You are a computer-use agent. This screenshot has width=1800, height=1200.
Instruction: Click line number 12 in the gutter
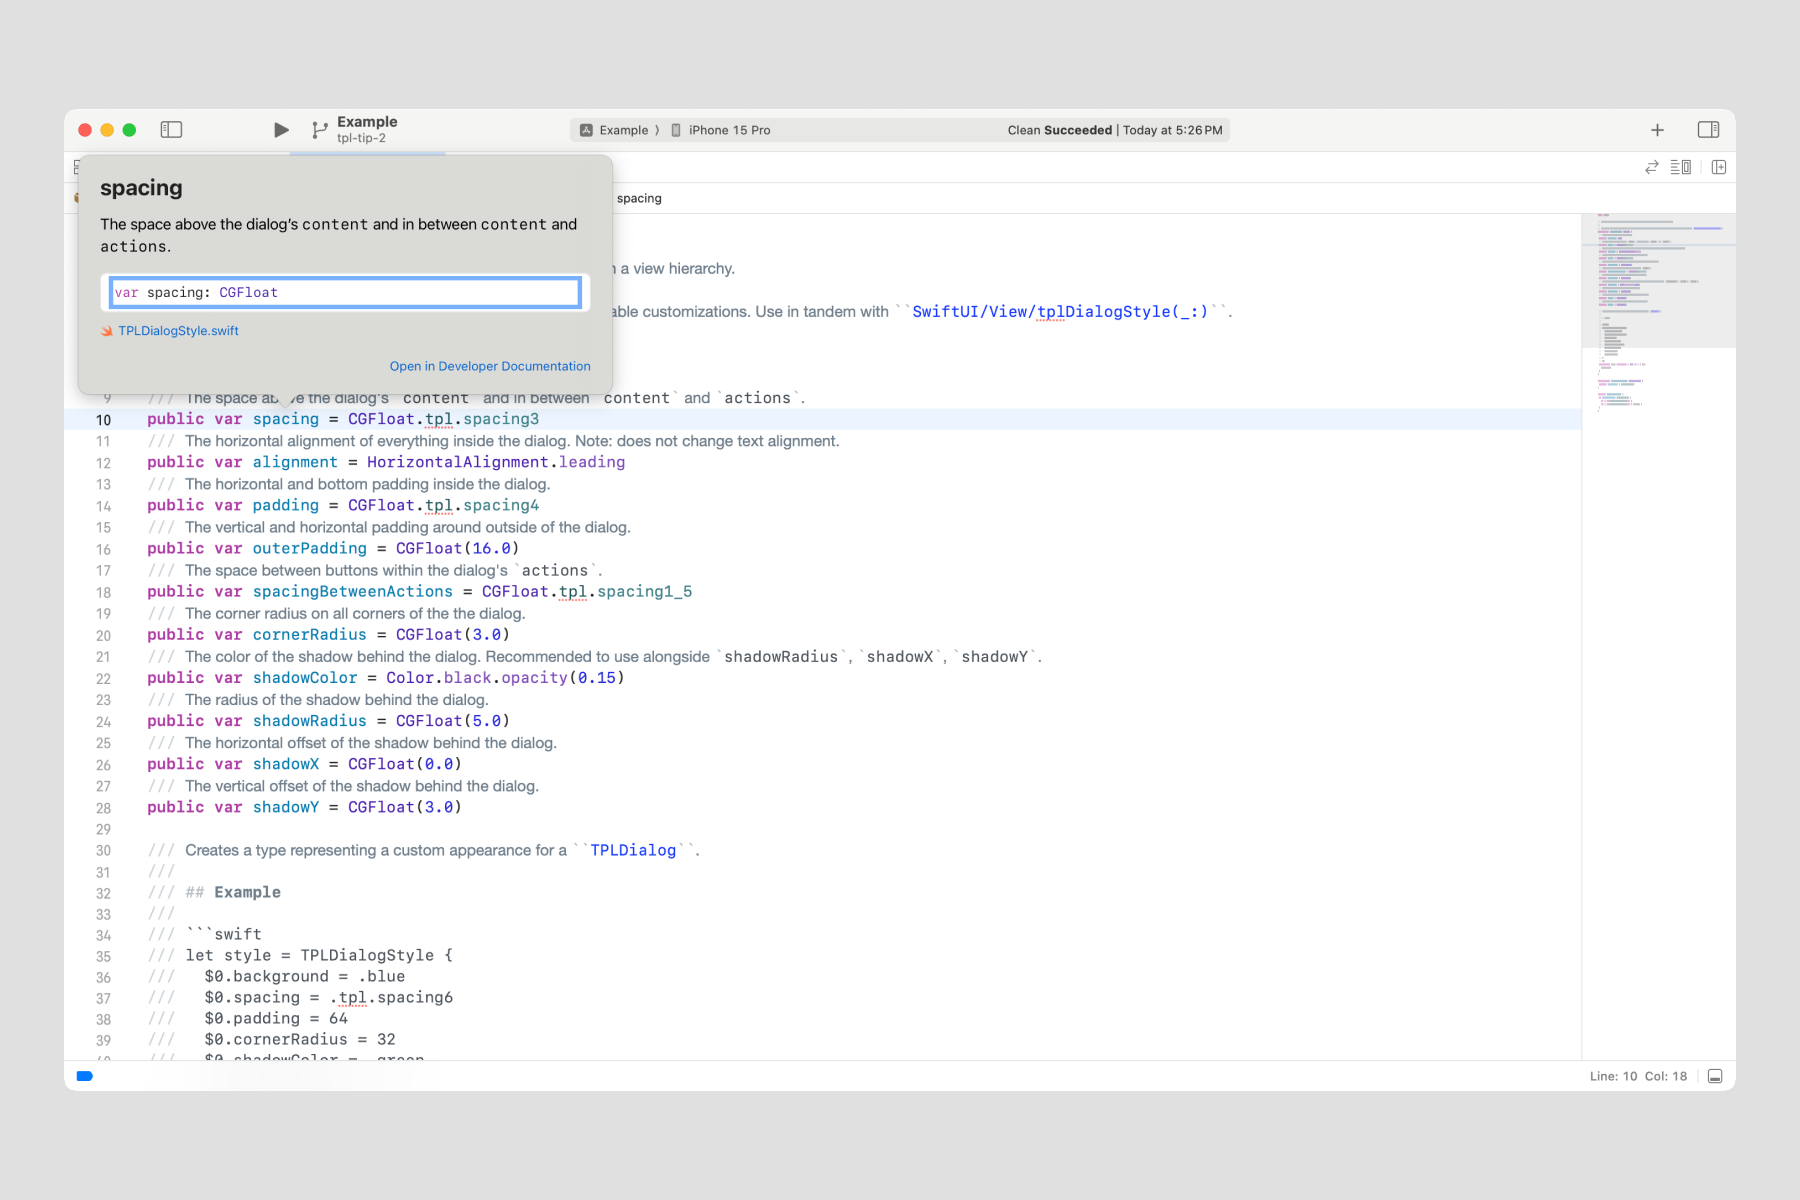[x=103, y=463]
